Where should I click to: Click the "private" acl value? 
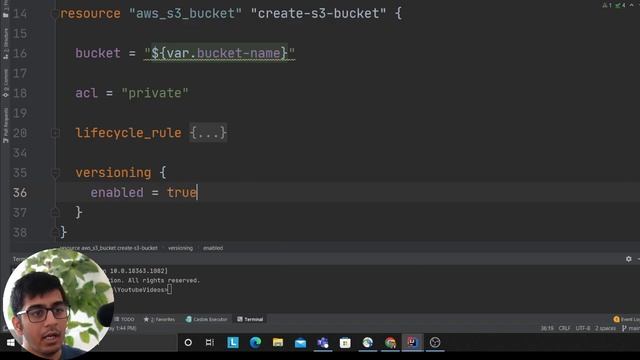155,93
